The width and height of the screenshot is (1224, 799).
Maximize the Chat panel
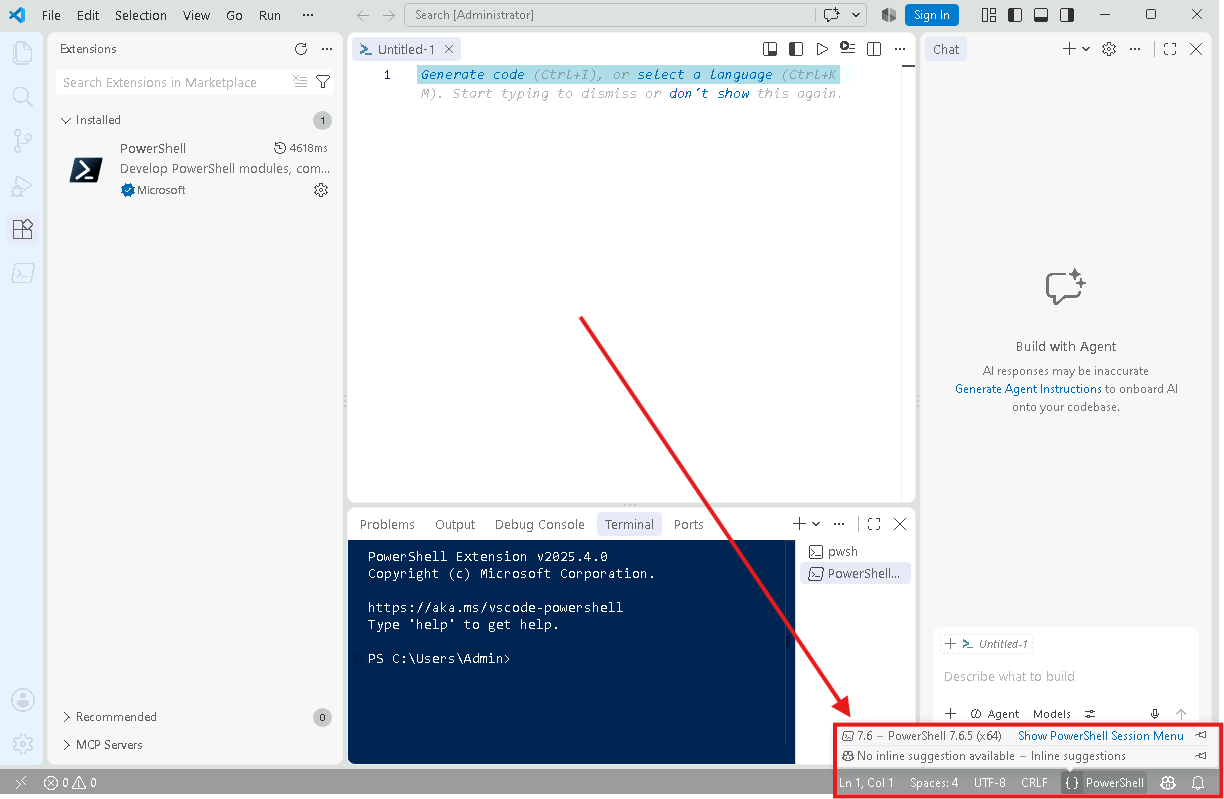point(1170,49)
